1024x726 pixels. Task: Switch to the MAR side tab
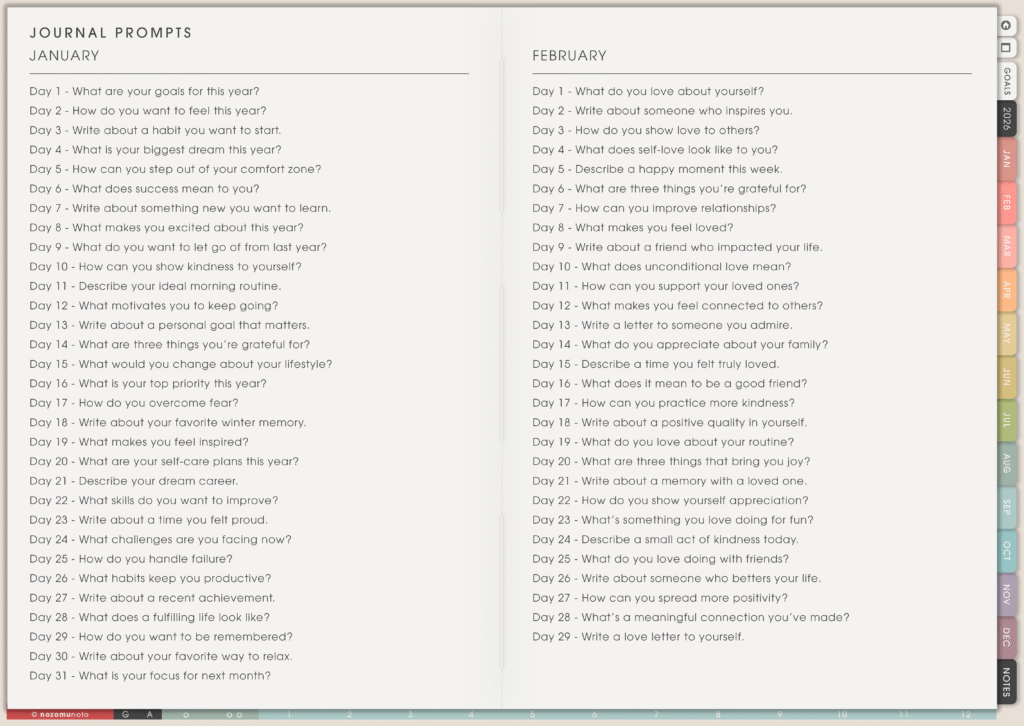click(x=1006, y=245)
